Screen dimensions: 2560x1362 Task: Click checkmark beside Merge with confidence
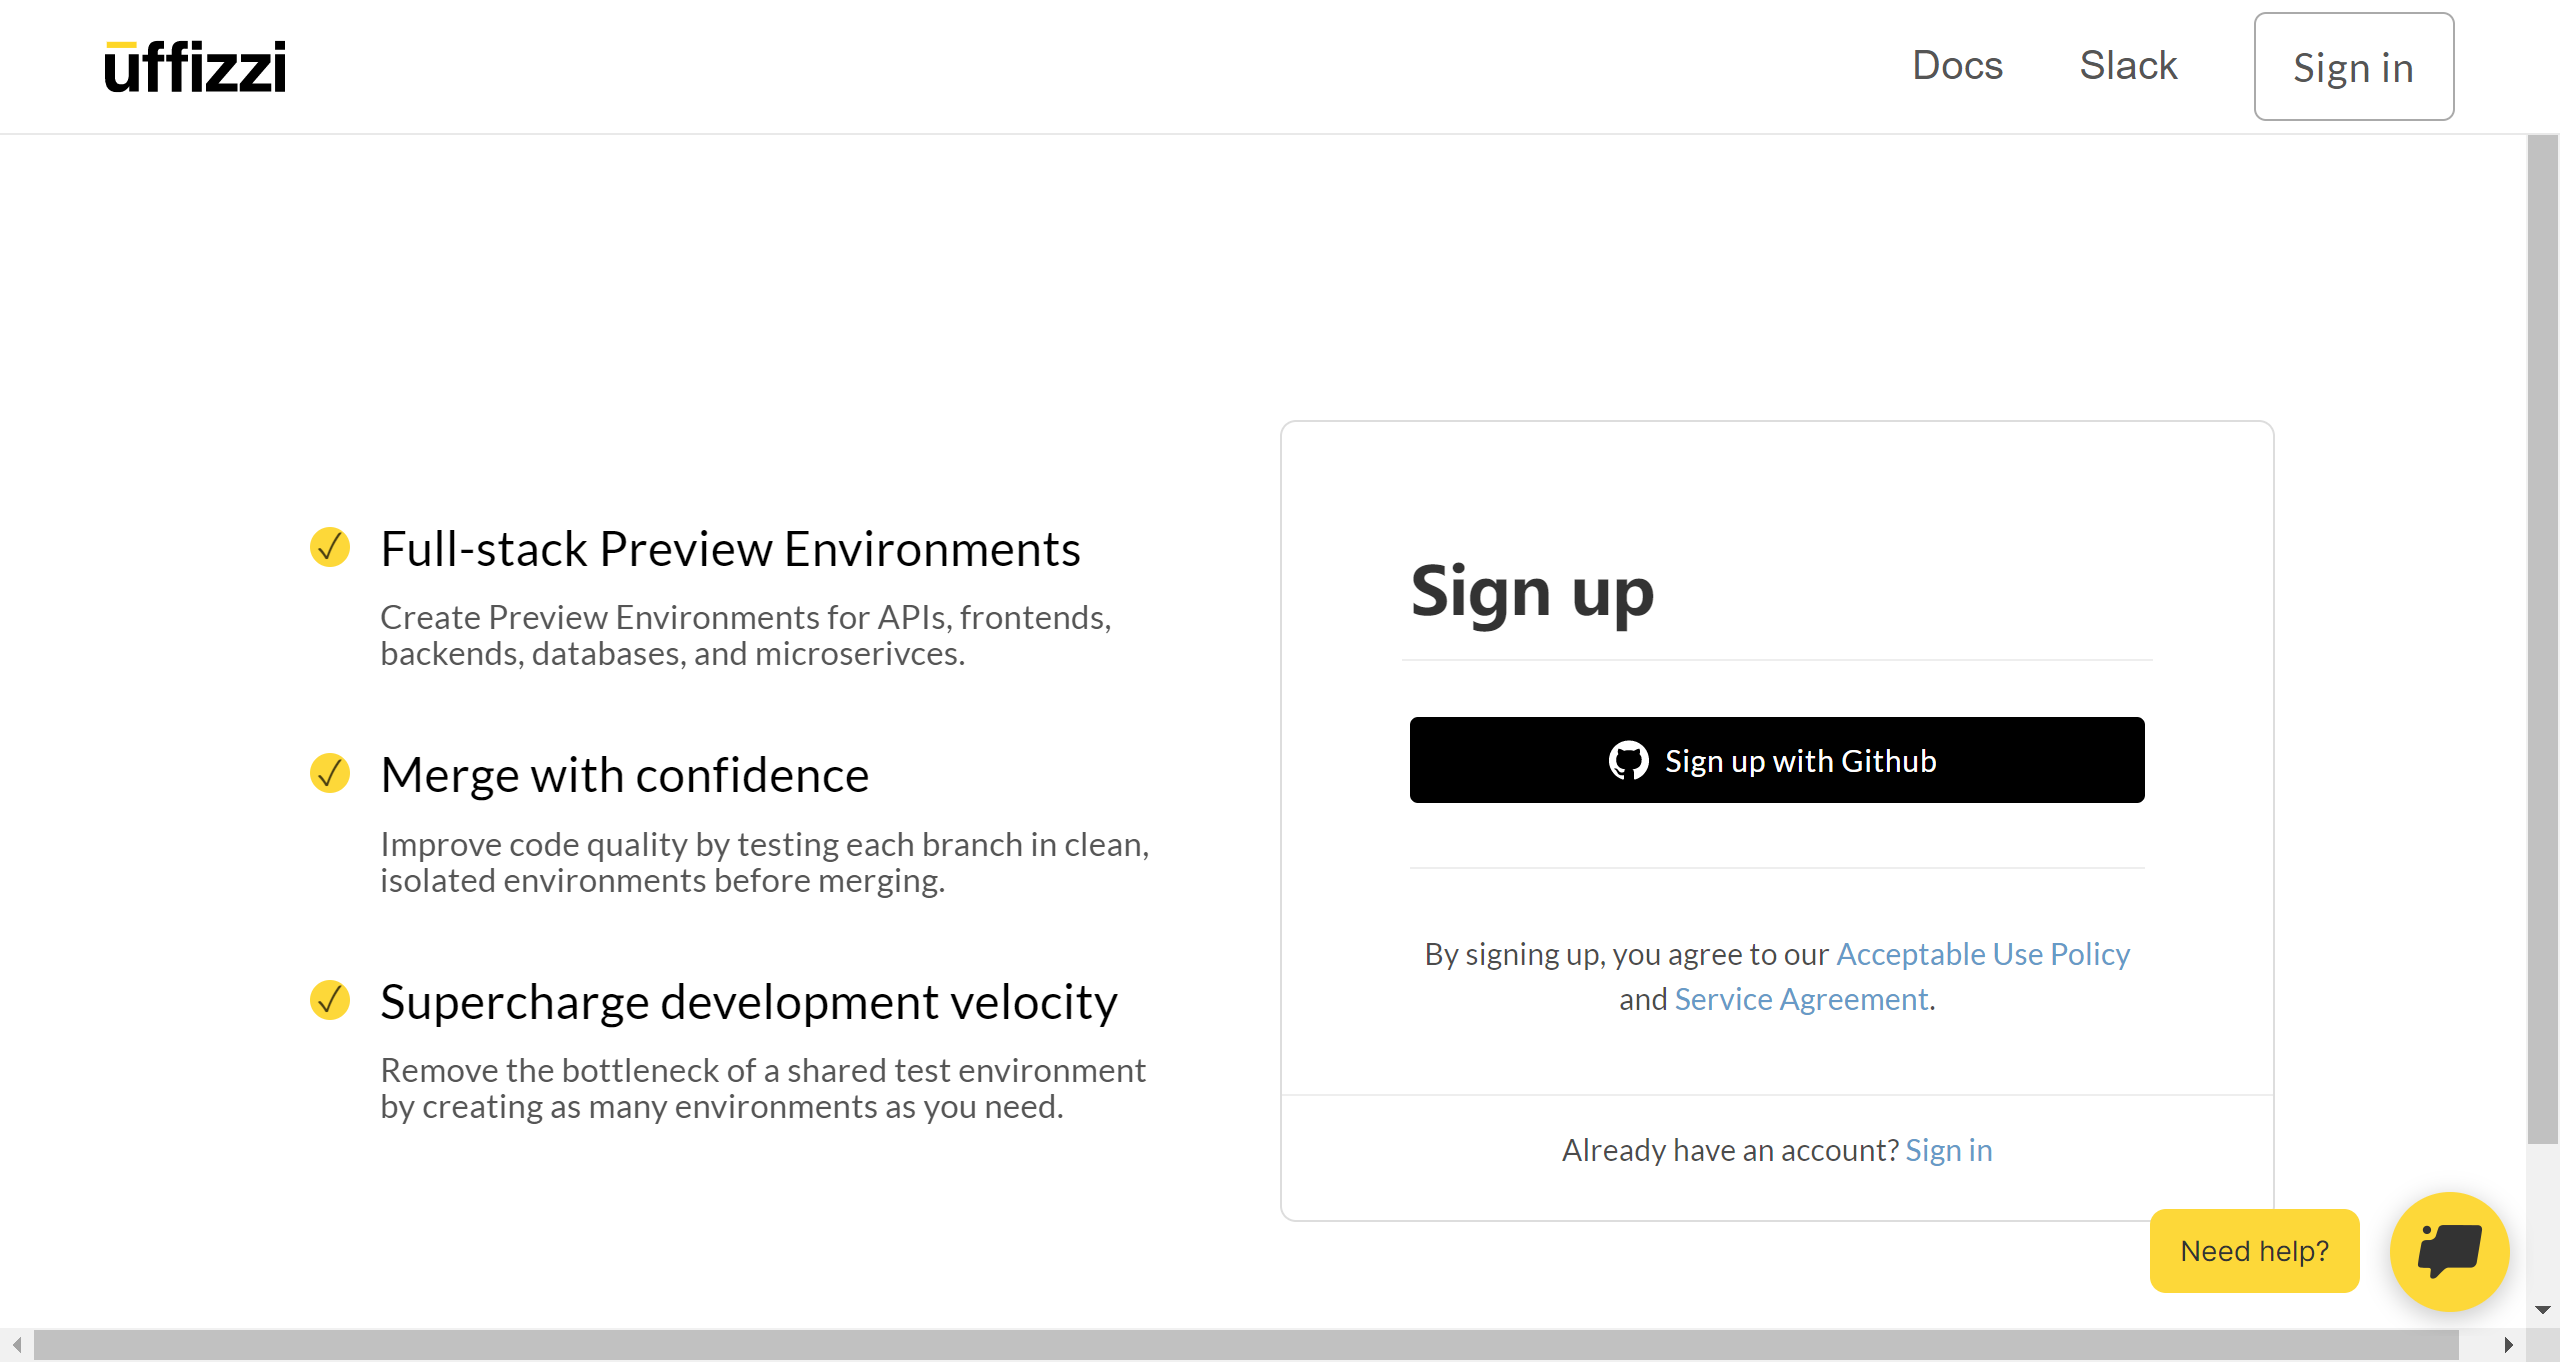pos(330,773)
